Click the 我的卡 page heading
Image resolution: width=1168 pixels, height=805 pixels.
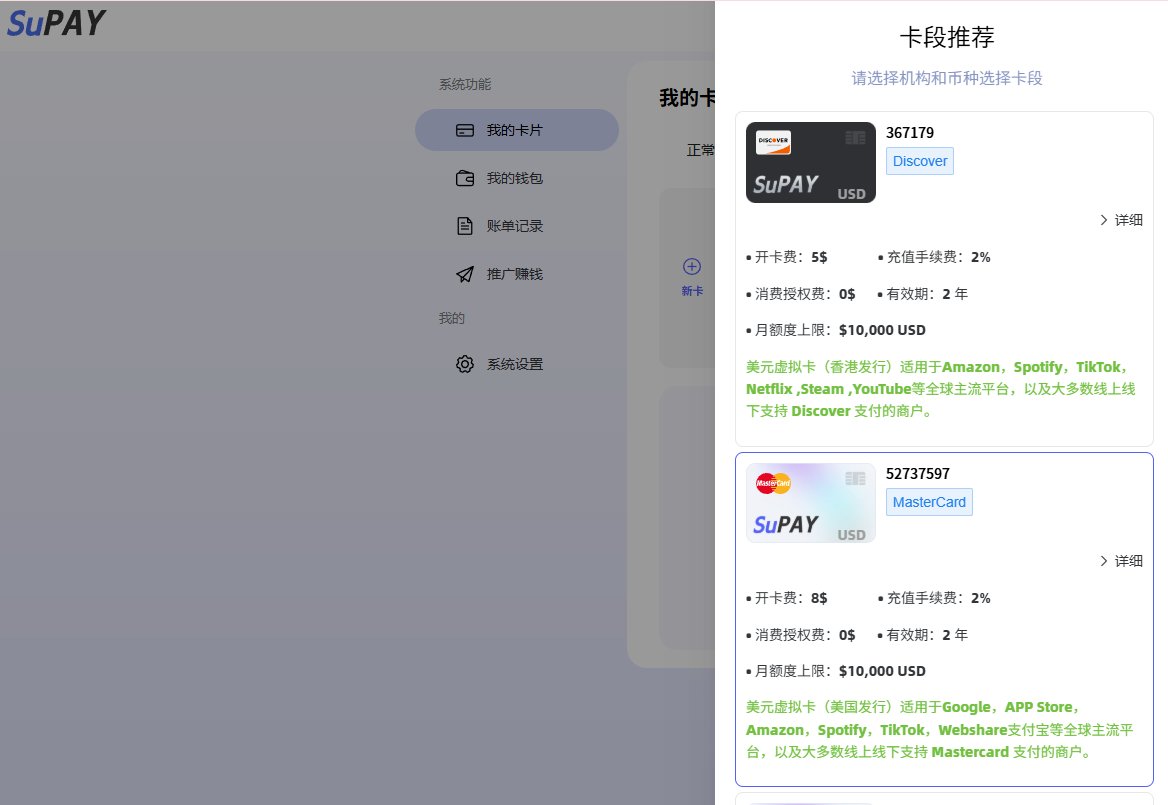coord(687,98)
